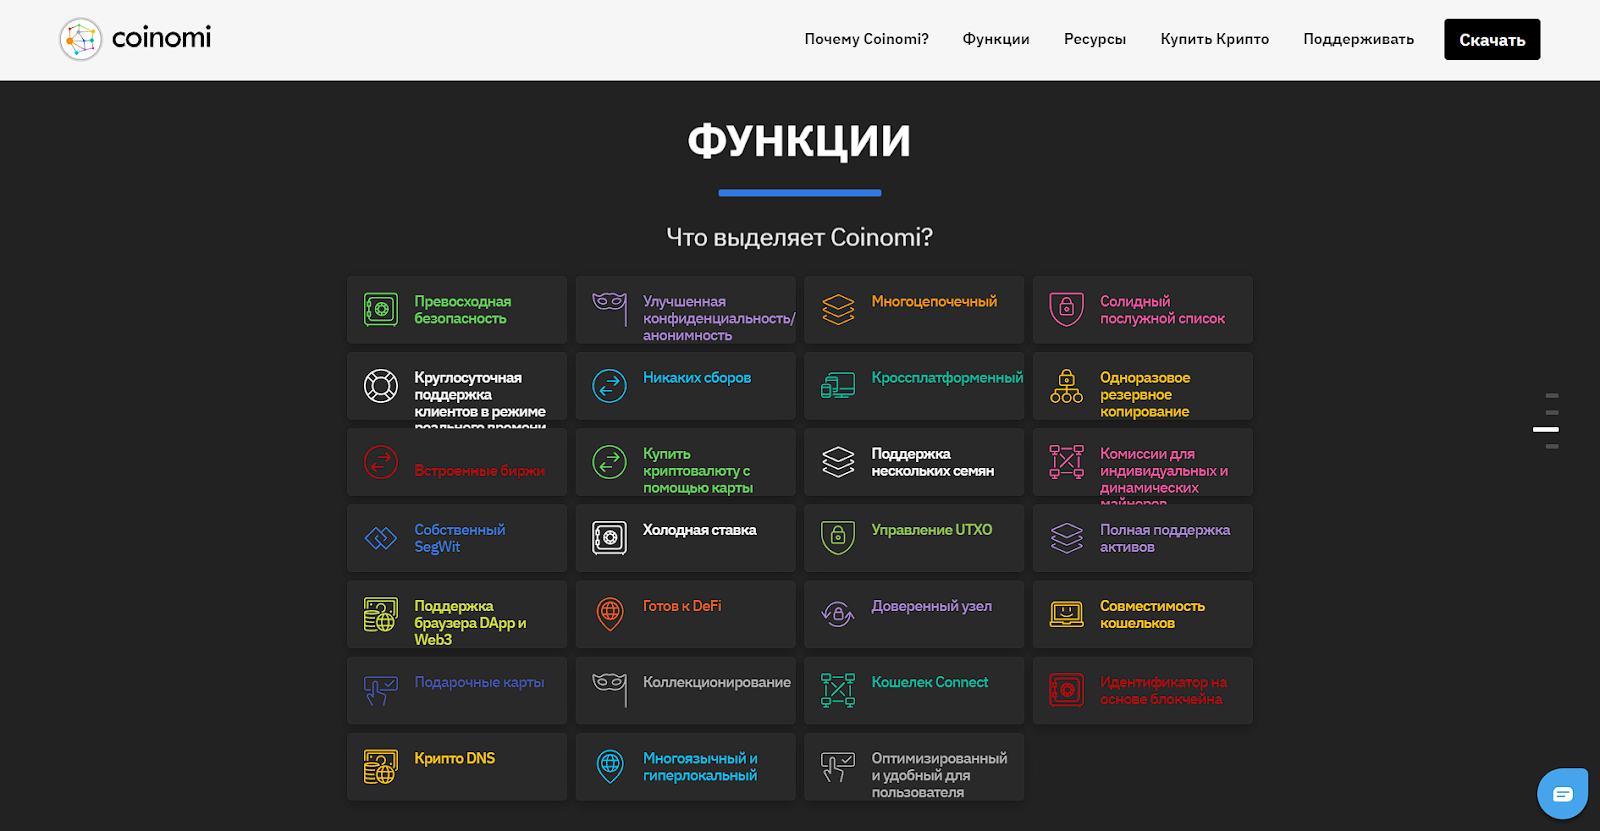1600x831 pixels.
Task: Click the vault icon beside Холодная ставка
Action: click(610, 538)
